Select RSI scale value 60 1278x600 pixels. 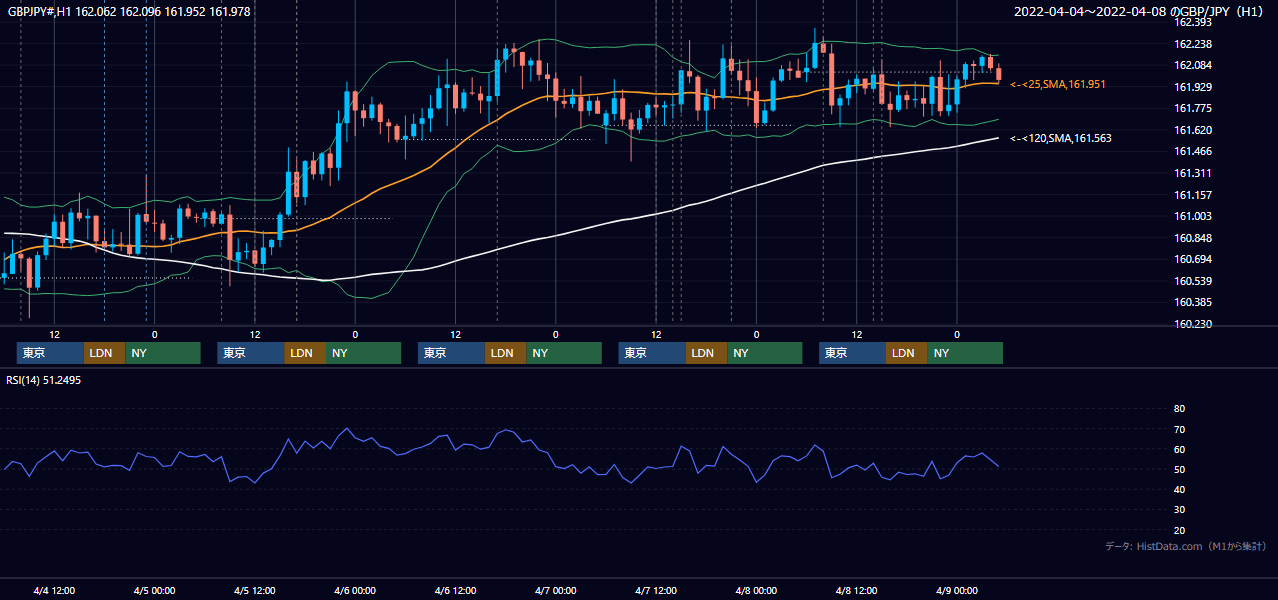[x=1179, y=449]
